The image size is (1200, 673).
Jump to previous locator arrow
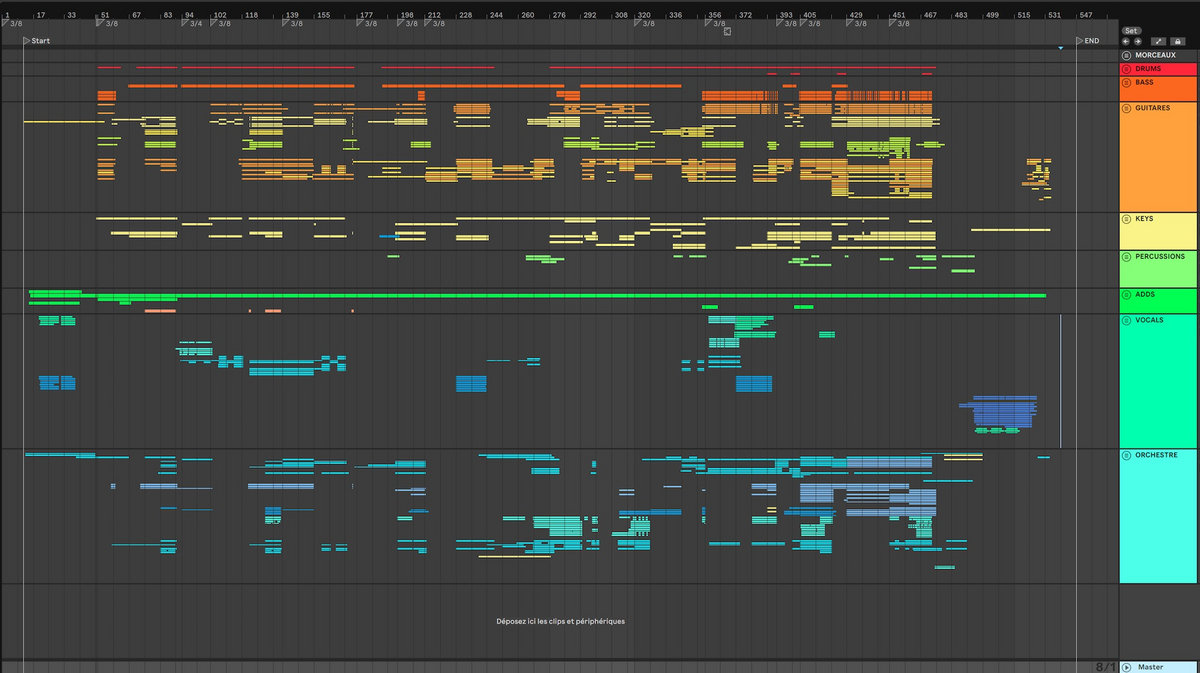[1126, 41]
